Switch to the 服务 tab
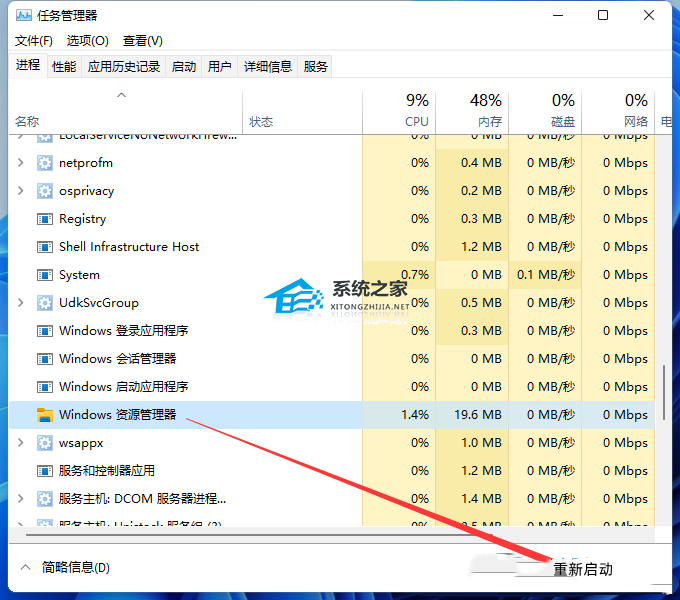Viewport: 680px width, 600px height. (315, 67)
